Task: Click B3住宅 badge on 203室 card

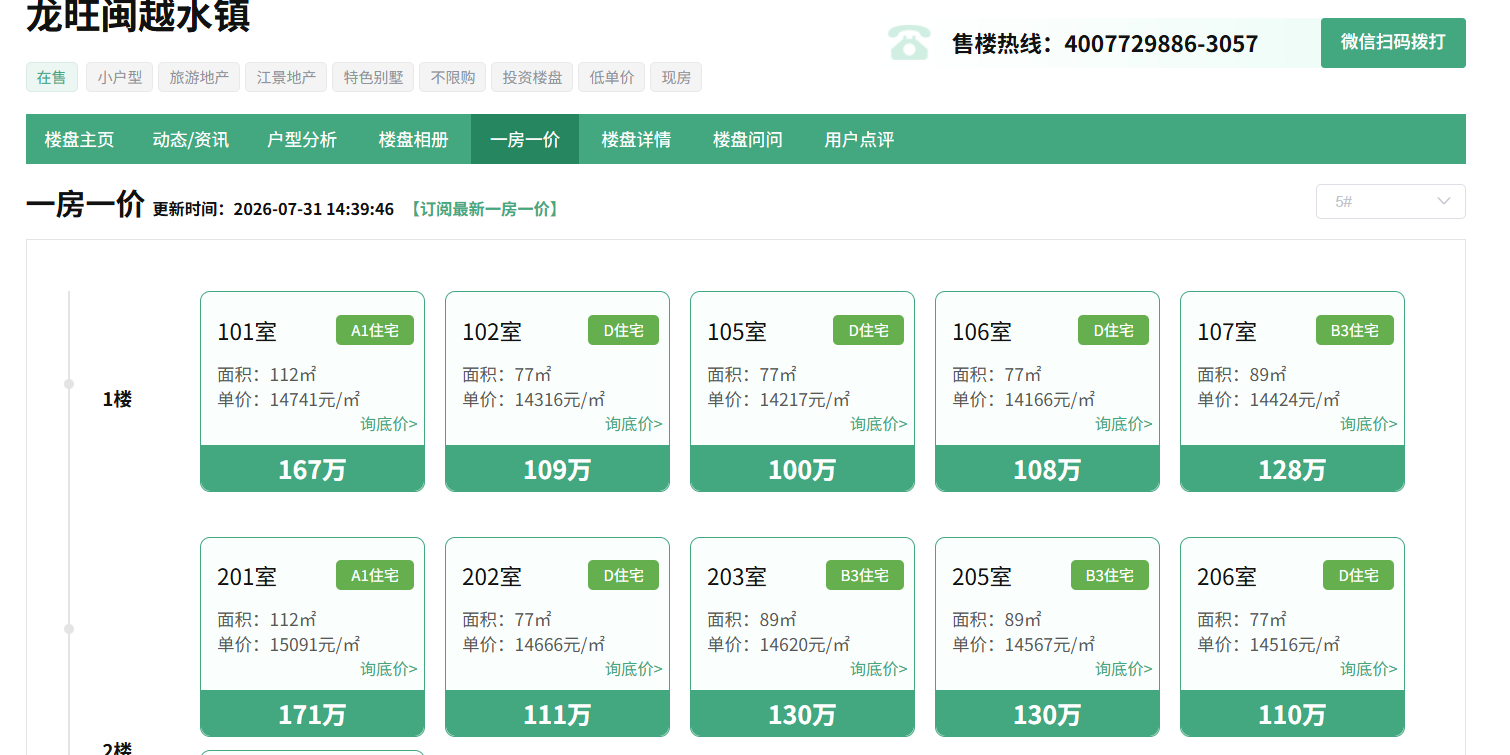Action: pyautogui.click(x=865, y=575)
